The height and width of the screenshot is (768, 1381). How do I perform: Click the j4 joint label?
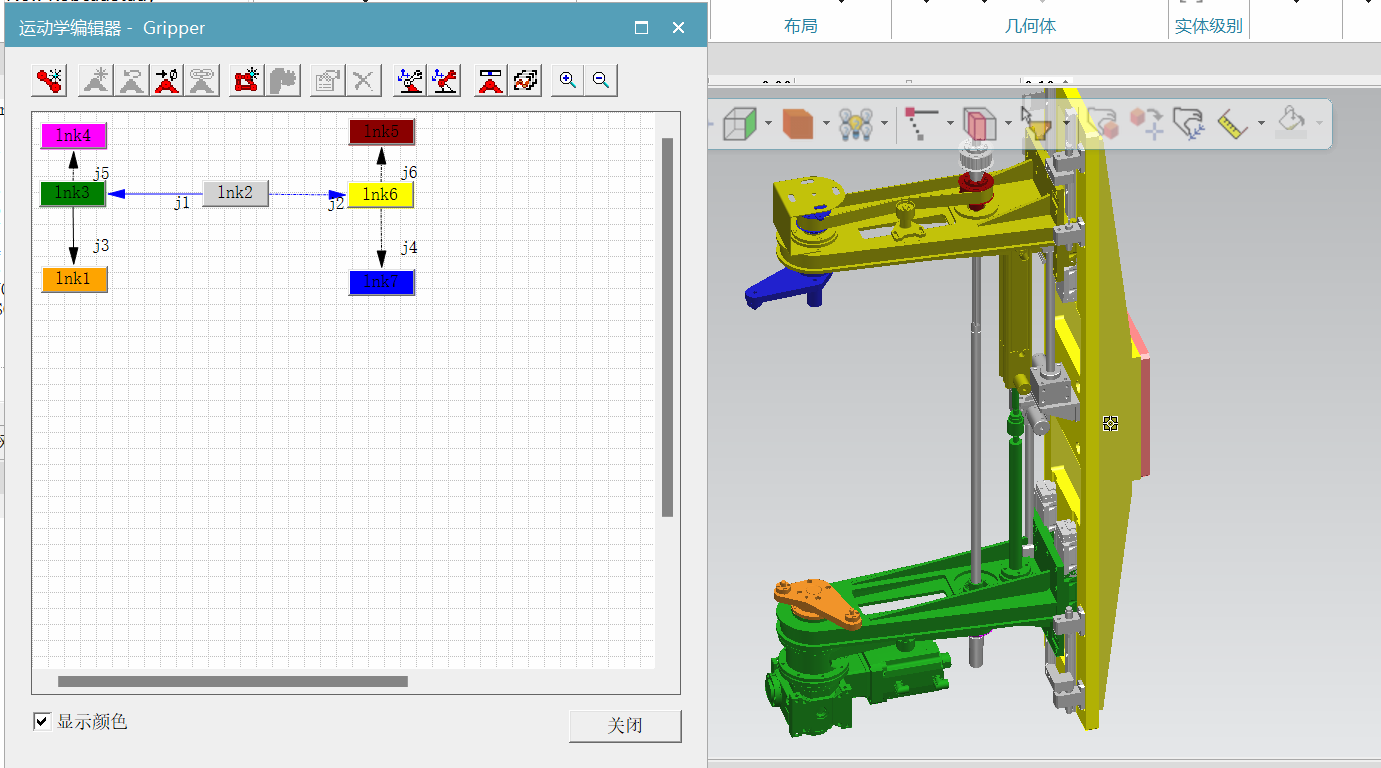409,247
